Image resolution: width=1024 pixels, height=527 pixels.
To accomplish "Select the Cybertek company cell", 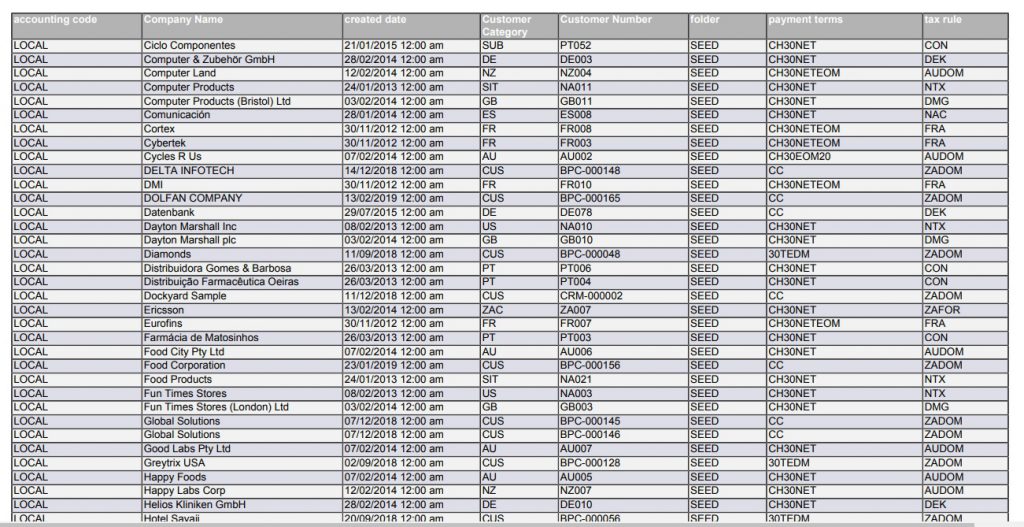I will (x=242, y=143).
